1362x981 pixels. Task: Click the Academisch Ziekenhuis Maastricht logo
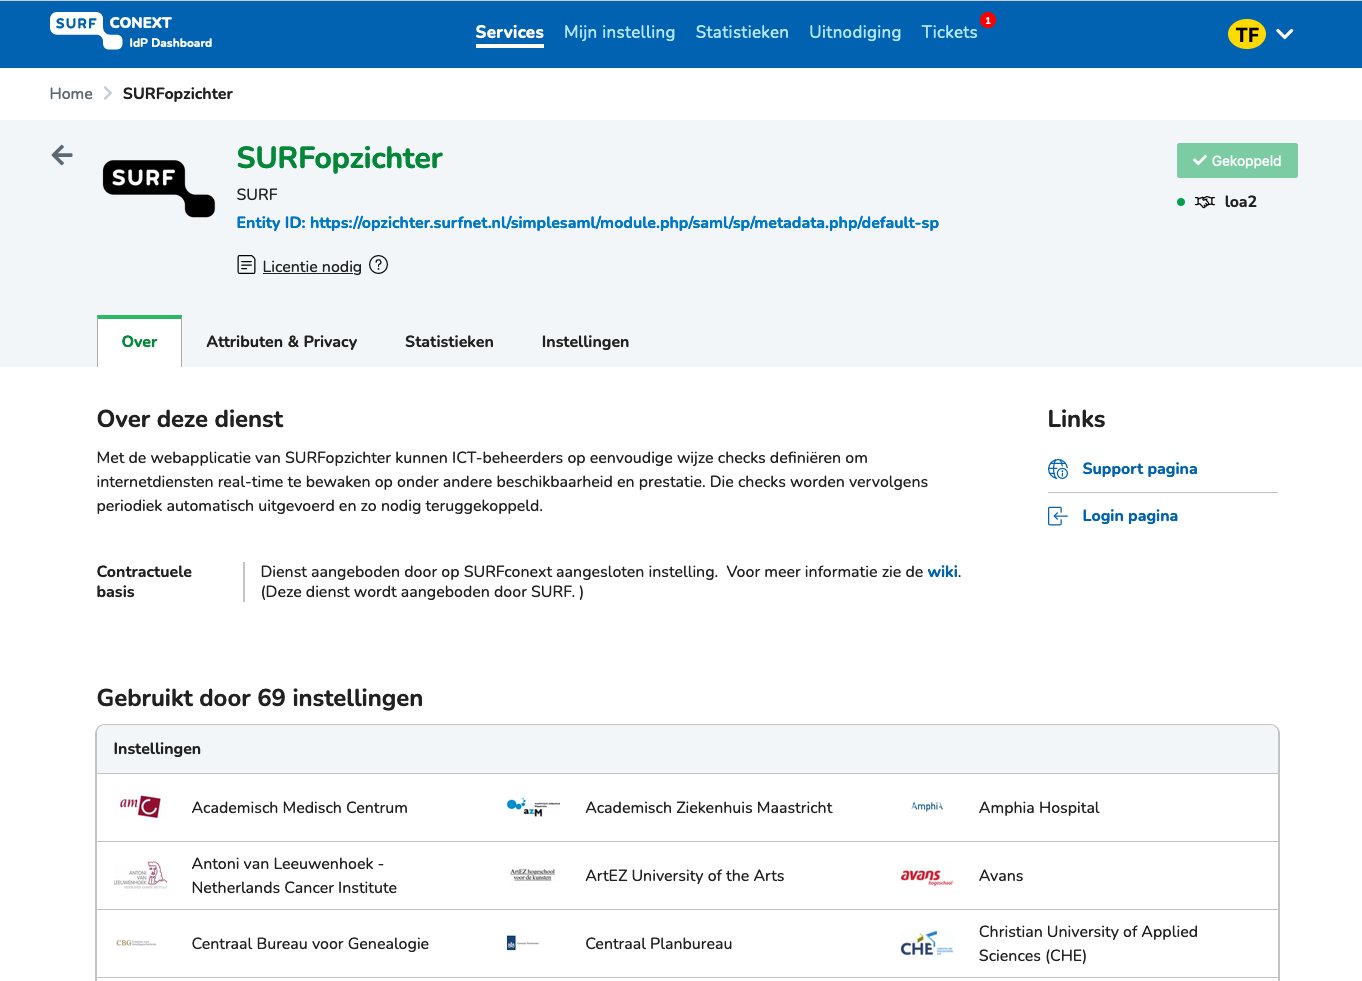pyautogui.click(x=533, y=807)
